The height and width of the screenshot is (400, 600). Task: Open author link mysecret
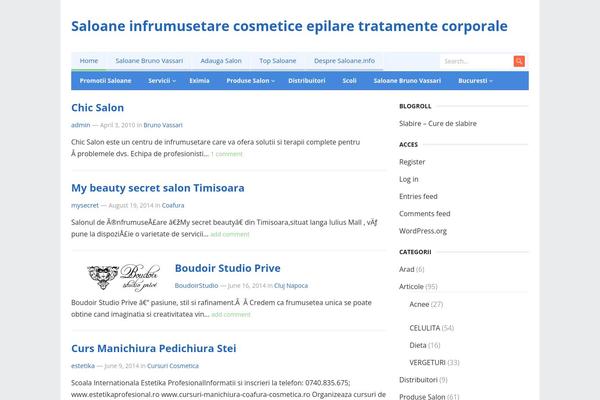[x=85, y=206]
